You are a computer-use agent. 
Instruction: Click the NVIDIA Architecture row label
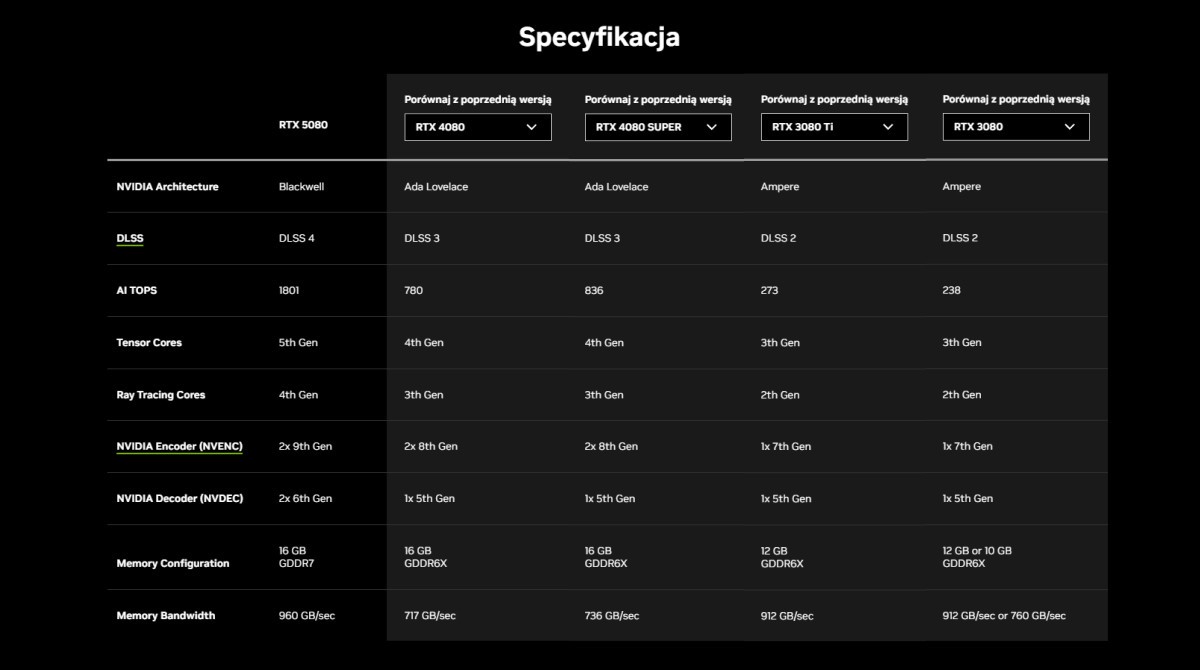point(167,186)
